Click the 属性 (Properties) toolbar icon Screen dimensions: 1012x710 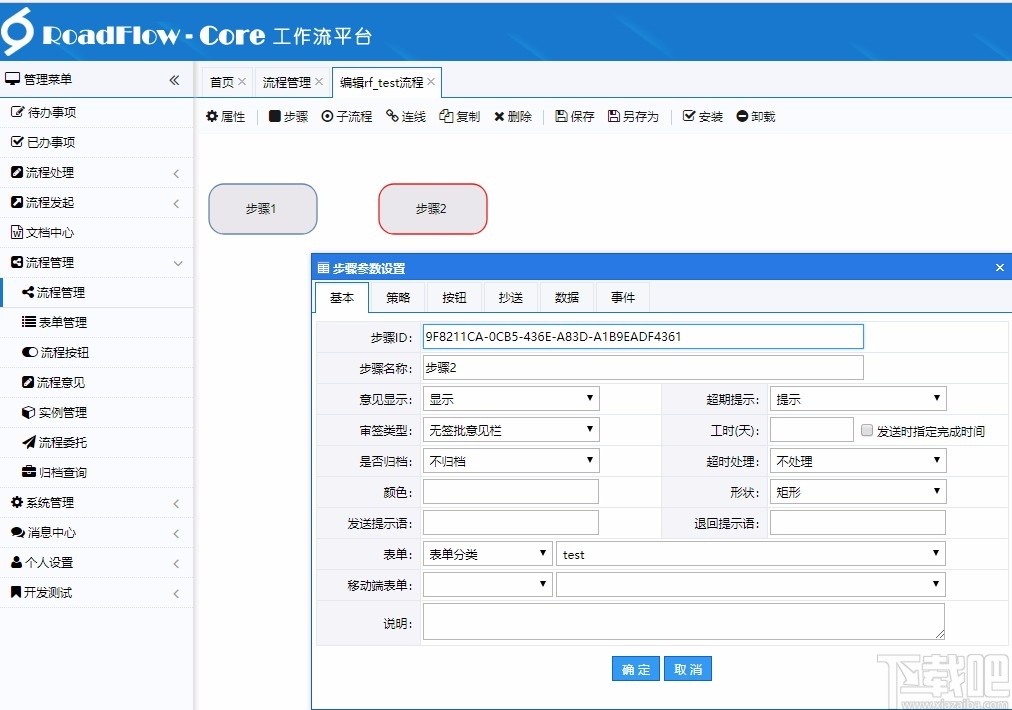pos(227,116)
